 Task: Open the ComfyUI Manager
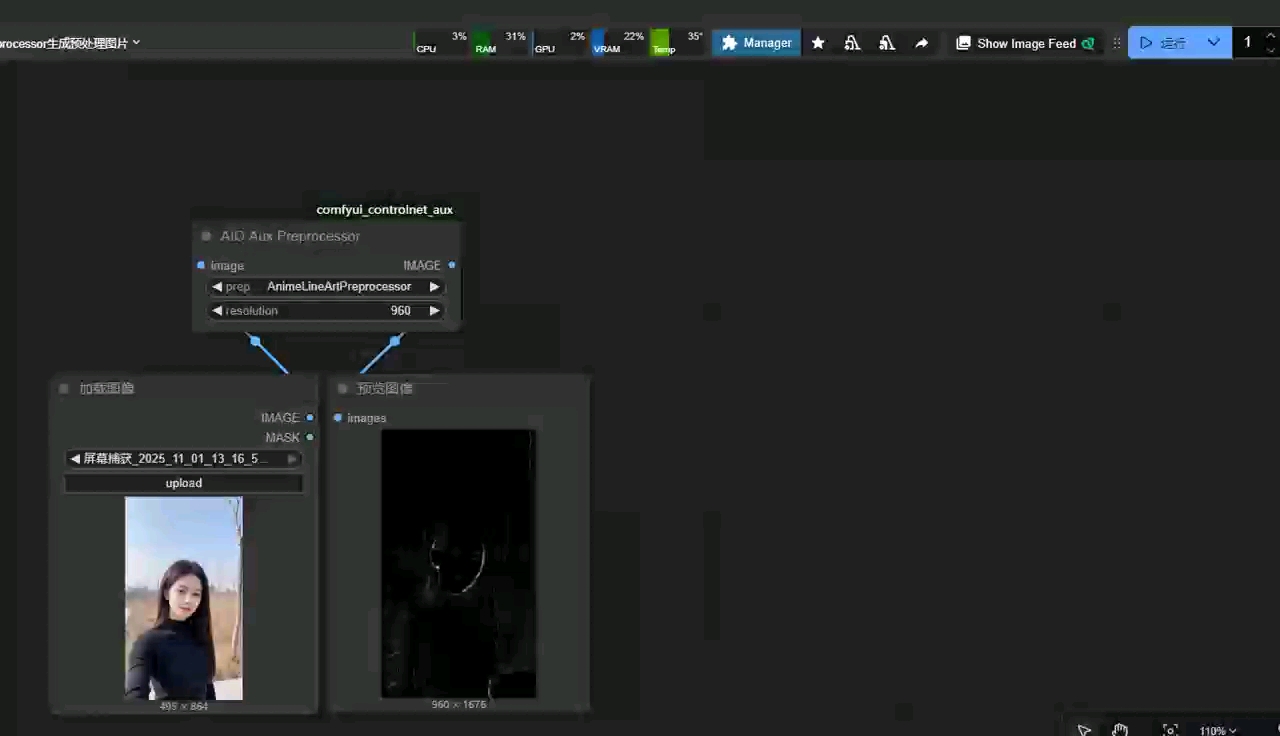756,43
